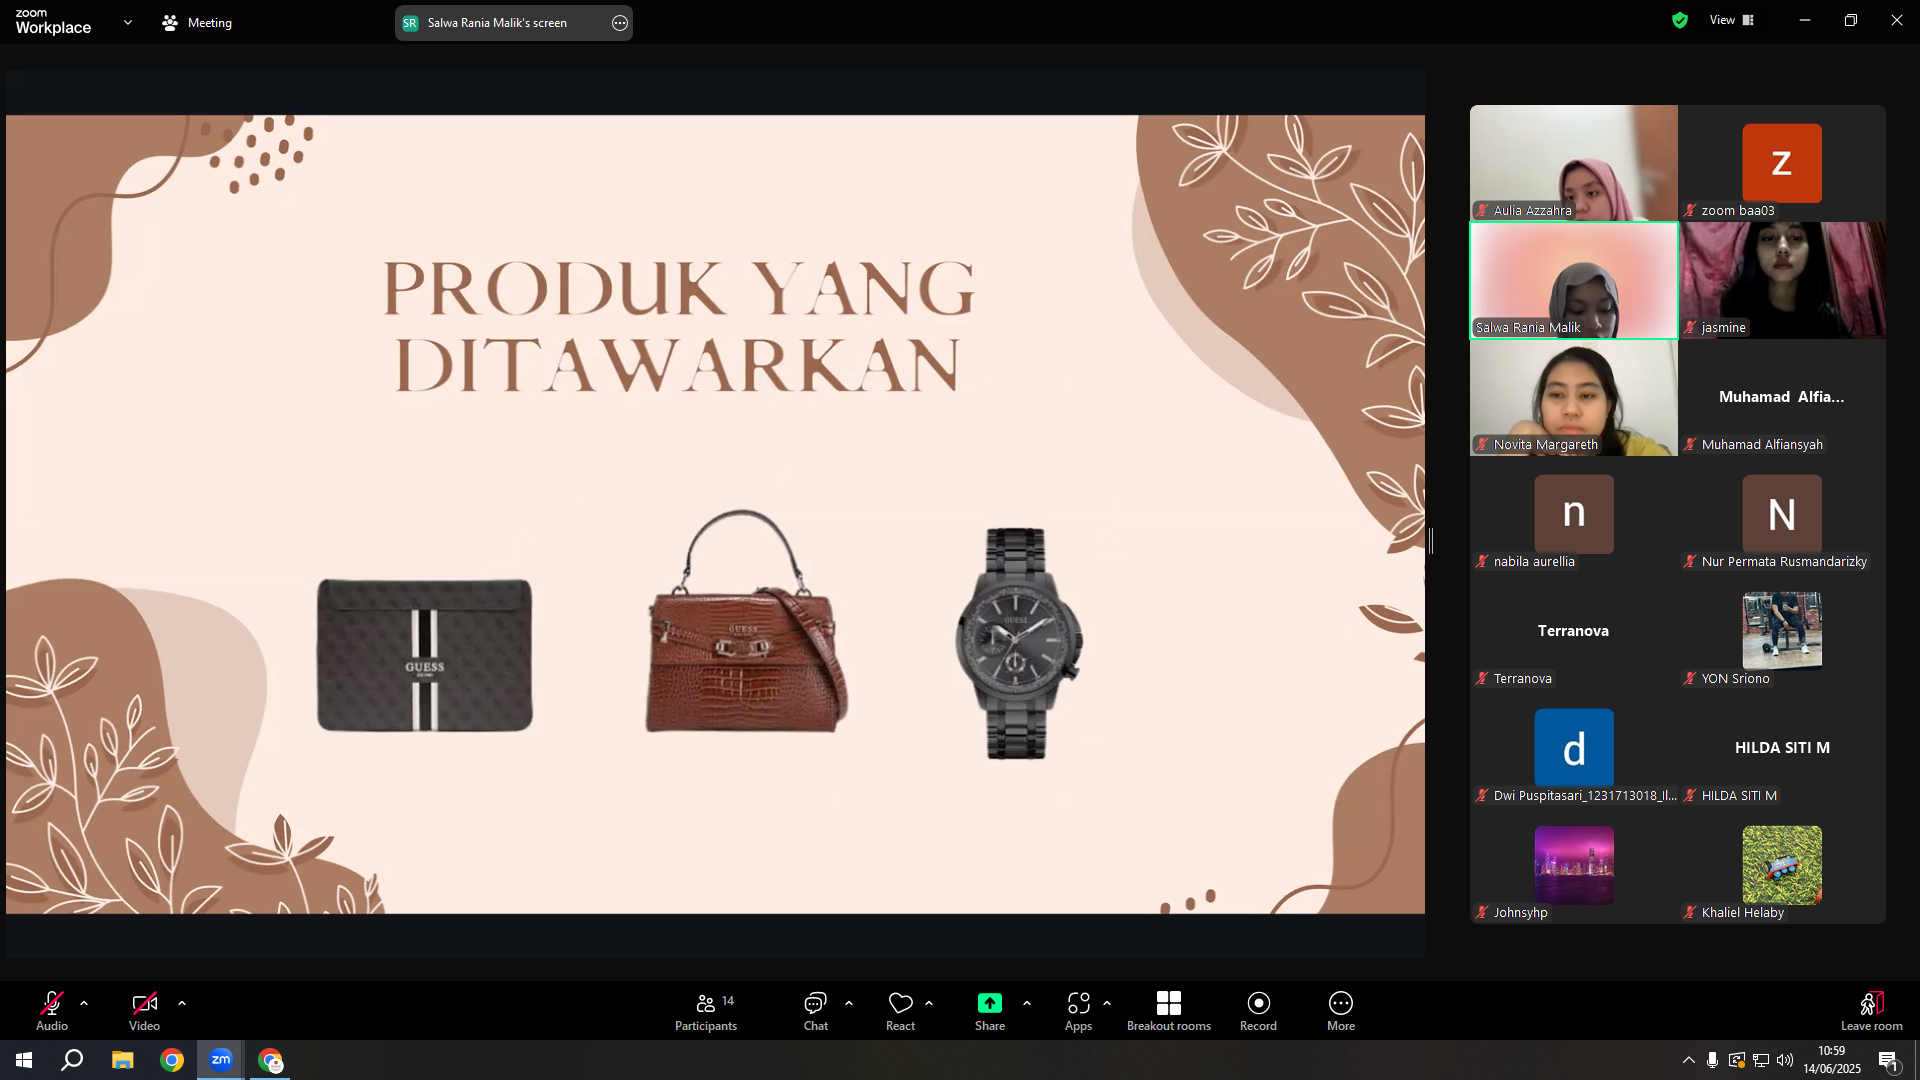This screenshot has height=1080, width=1920.
Task: Start recording with the Record button
Action: coord(1258,1010)
